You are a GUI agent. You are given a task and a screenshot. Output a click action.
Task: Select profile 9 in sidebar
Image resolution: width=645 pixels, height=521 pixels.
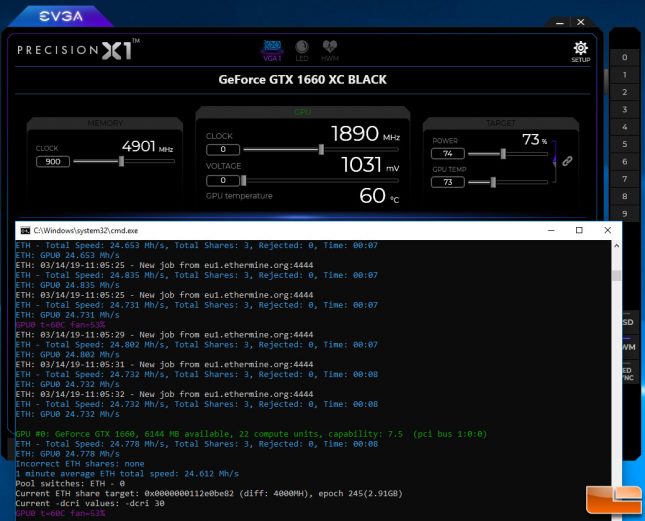click(624, 213)
